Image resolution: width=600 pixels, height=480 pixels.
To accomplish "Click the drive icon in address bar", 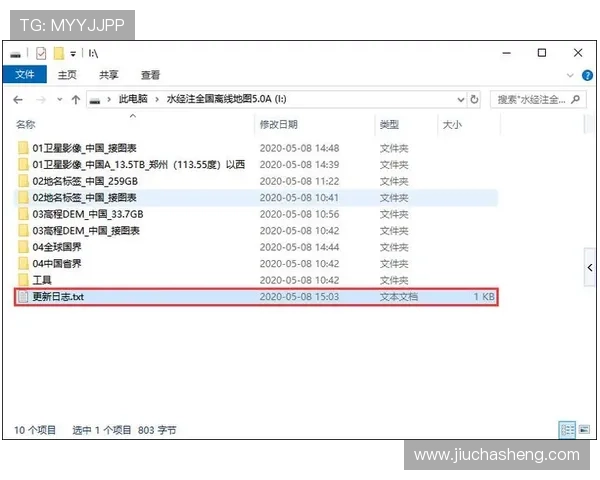I will click(x=95, y=100).
